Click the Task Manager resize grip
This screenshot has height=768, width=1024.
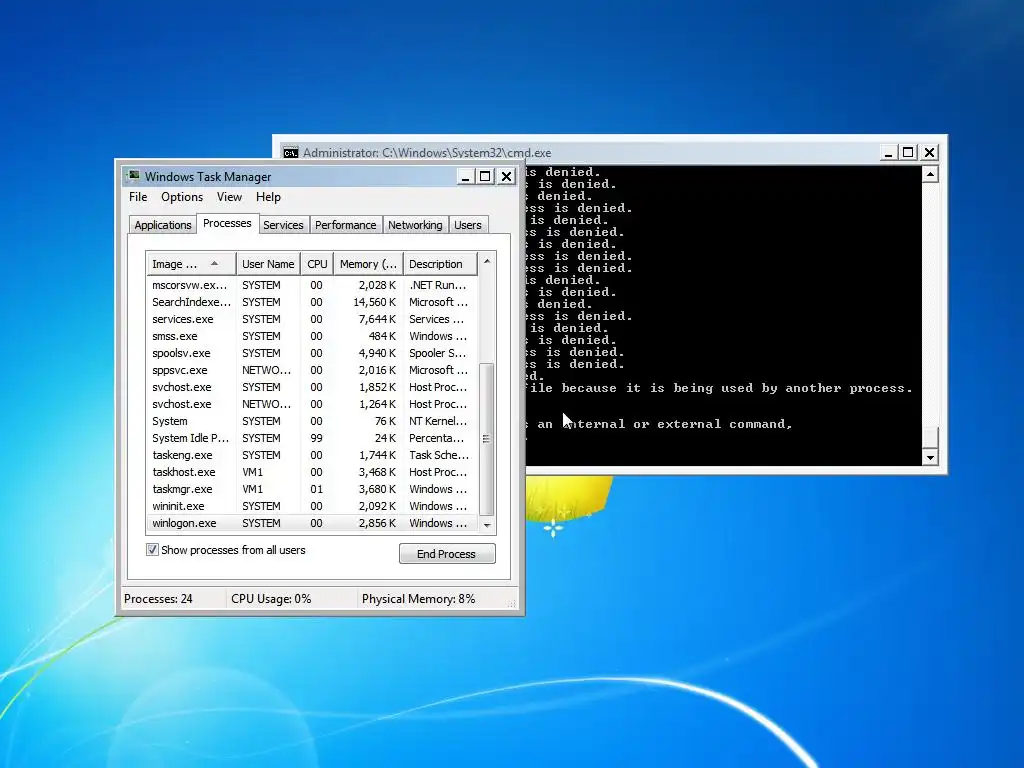512,603
